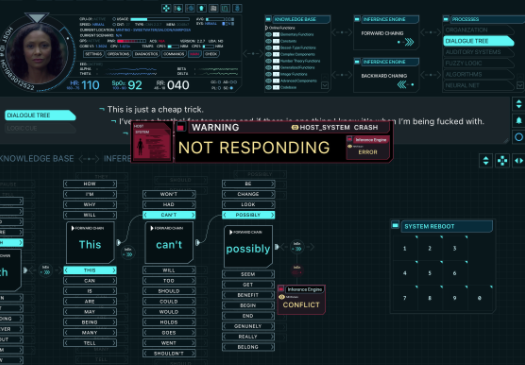Click the output arrow on the "This" node

click(x=119, y=242)
